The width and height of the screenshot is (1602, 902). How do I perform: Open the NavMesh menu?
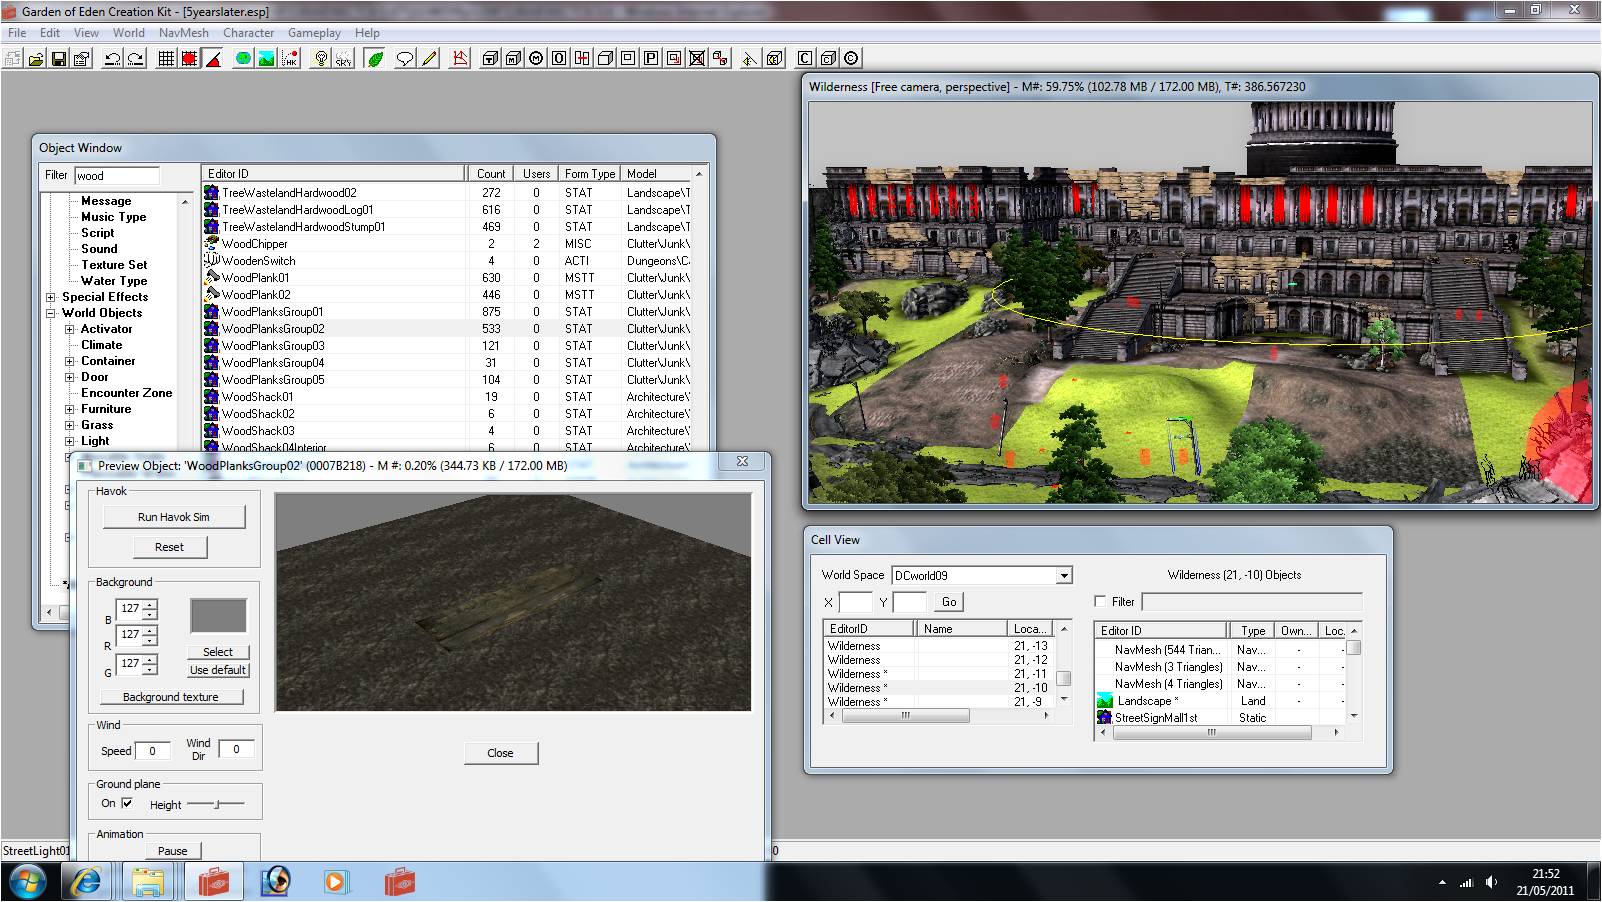pyautogui.click(x=183, y=33)
